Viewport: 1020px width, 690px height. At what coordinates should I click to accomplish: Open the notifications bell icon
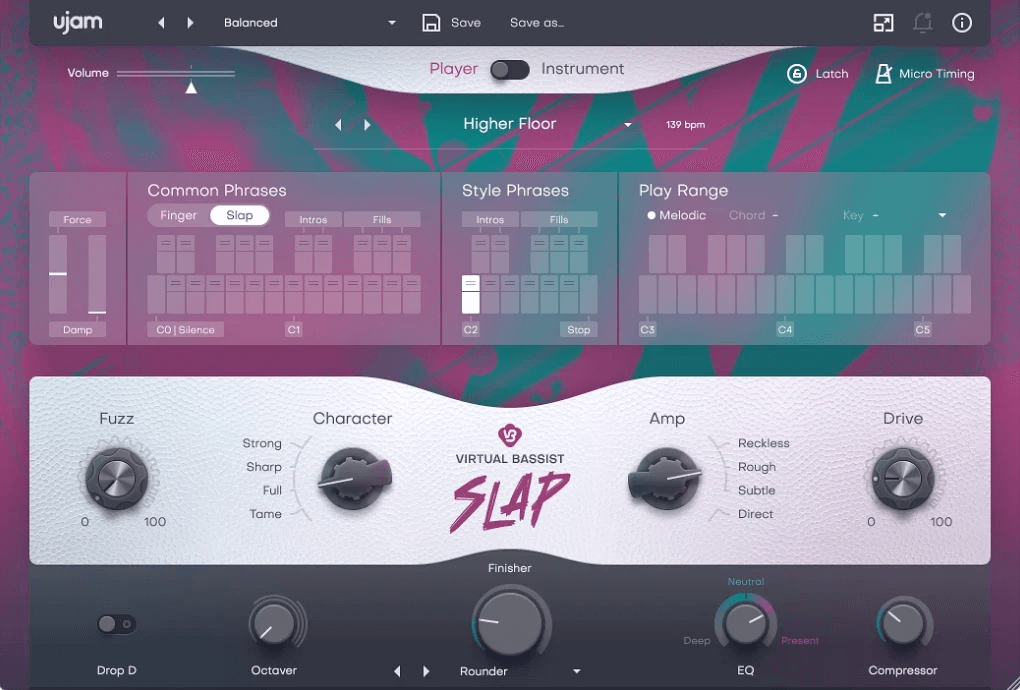pyautogui.click(x=922, y=23)
